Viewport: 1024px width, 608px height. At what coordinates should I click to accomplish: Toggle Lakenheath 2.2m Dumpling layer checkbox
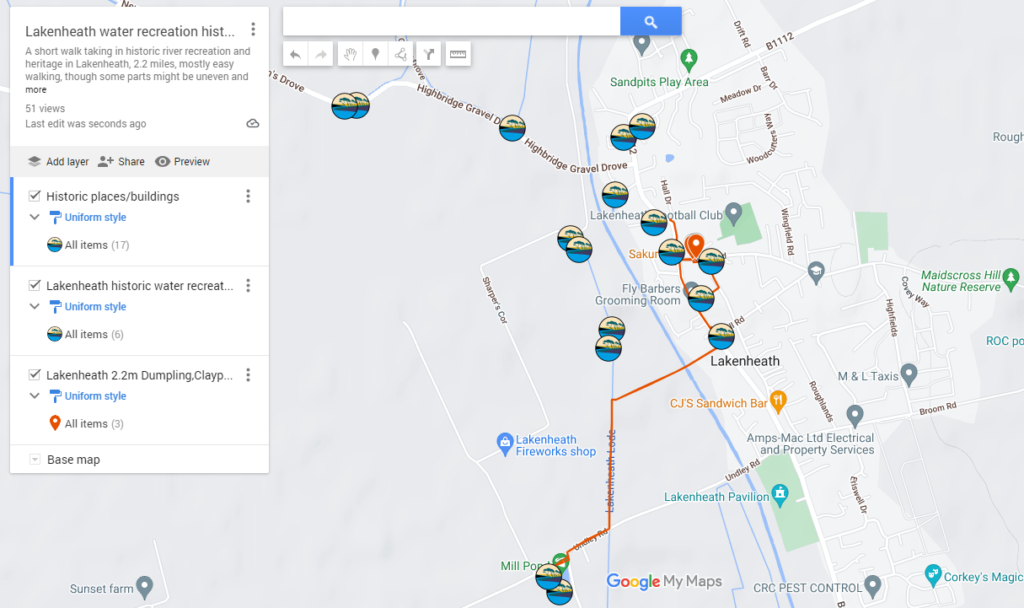coord(35,375)
